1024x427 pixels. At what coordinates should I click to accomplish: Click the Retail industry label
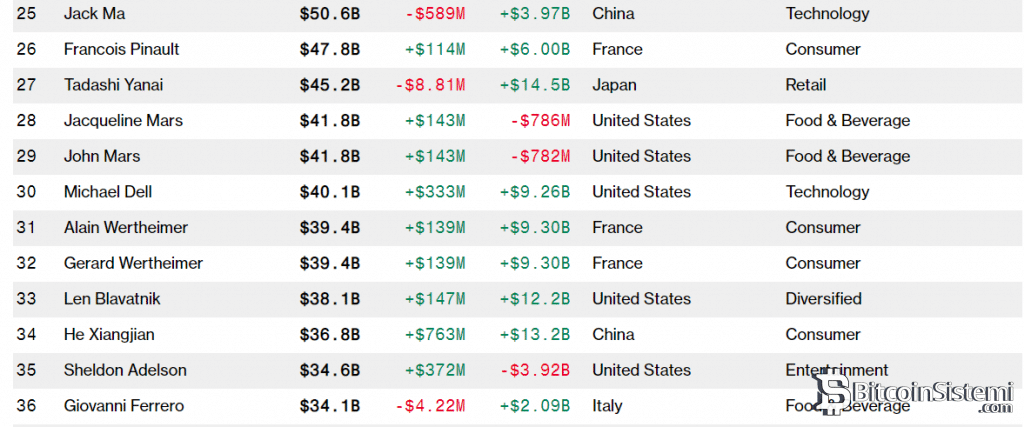pyautogui.click(x=806, y=85)
